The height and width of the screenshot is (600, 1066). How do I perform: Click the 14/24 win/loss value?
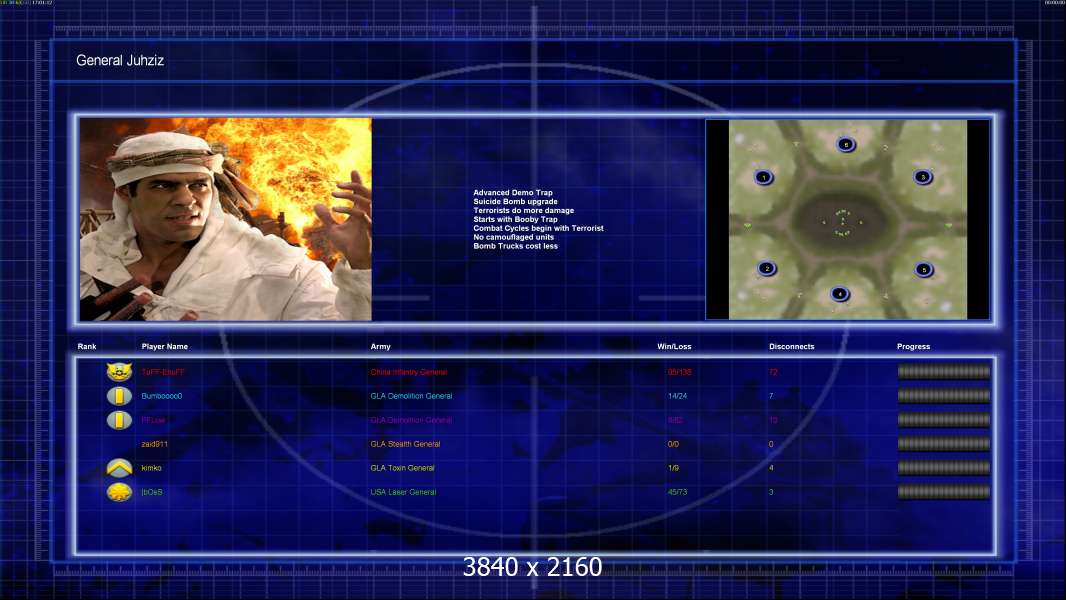tap(677, 396)
